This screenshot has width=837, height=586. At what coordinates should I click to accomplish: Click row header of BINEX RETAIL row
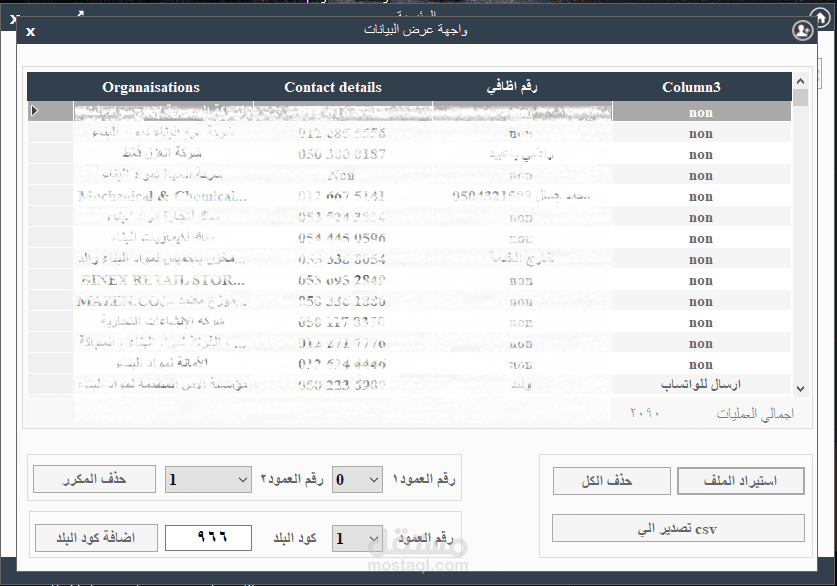pos(50,280)
